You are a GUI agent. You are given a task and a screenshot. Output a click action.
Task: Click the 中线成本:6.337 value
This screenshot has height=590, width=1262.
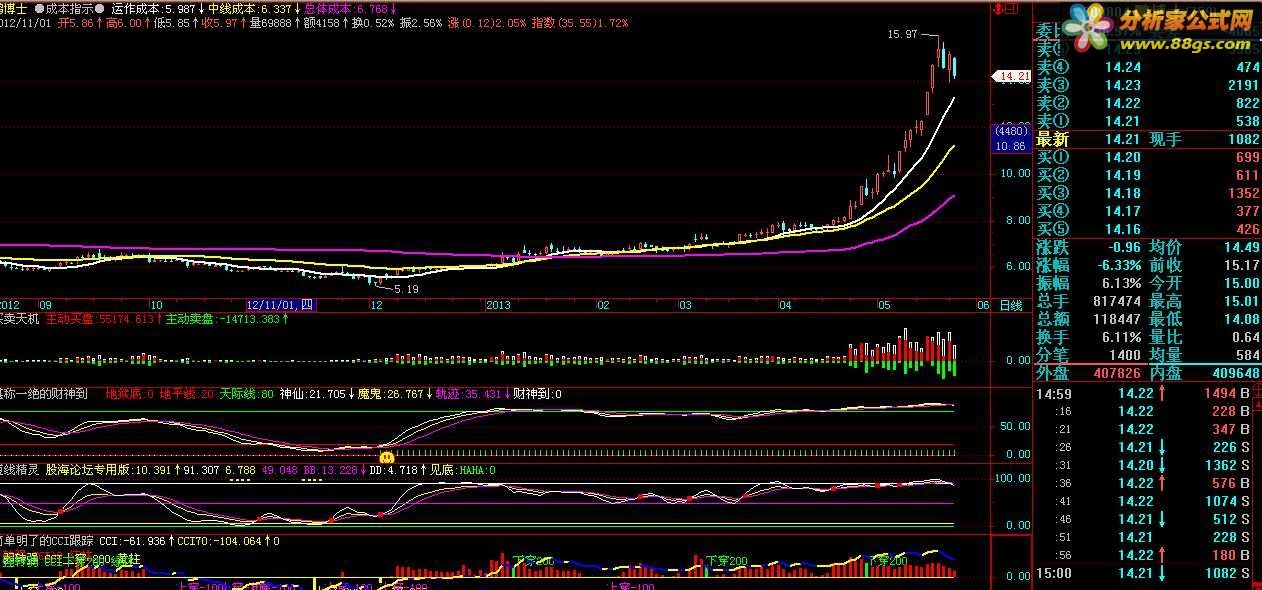(x=250, y=7)
